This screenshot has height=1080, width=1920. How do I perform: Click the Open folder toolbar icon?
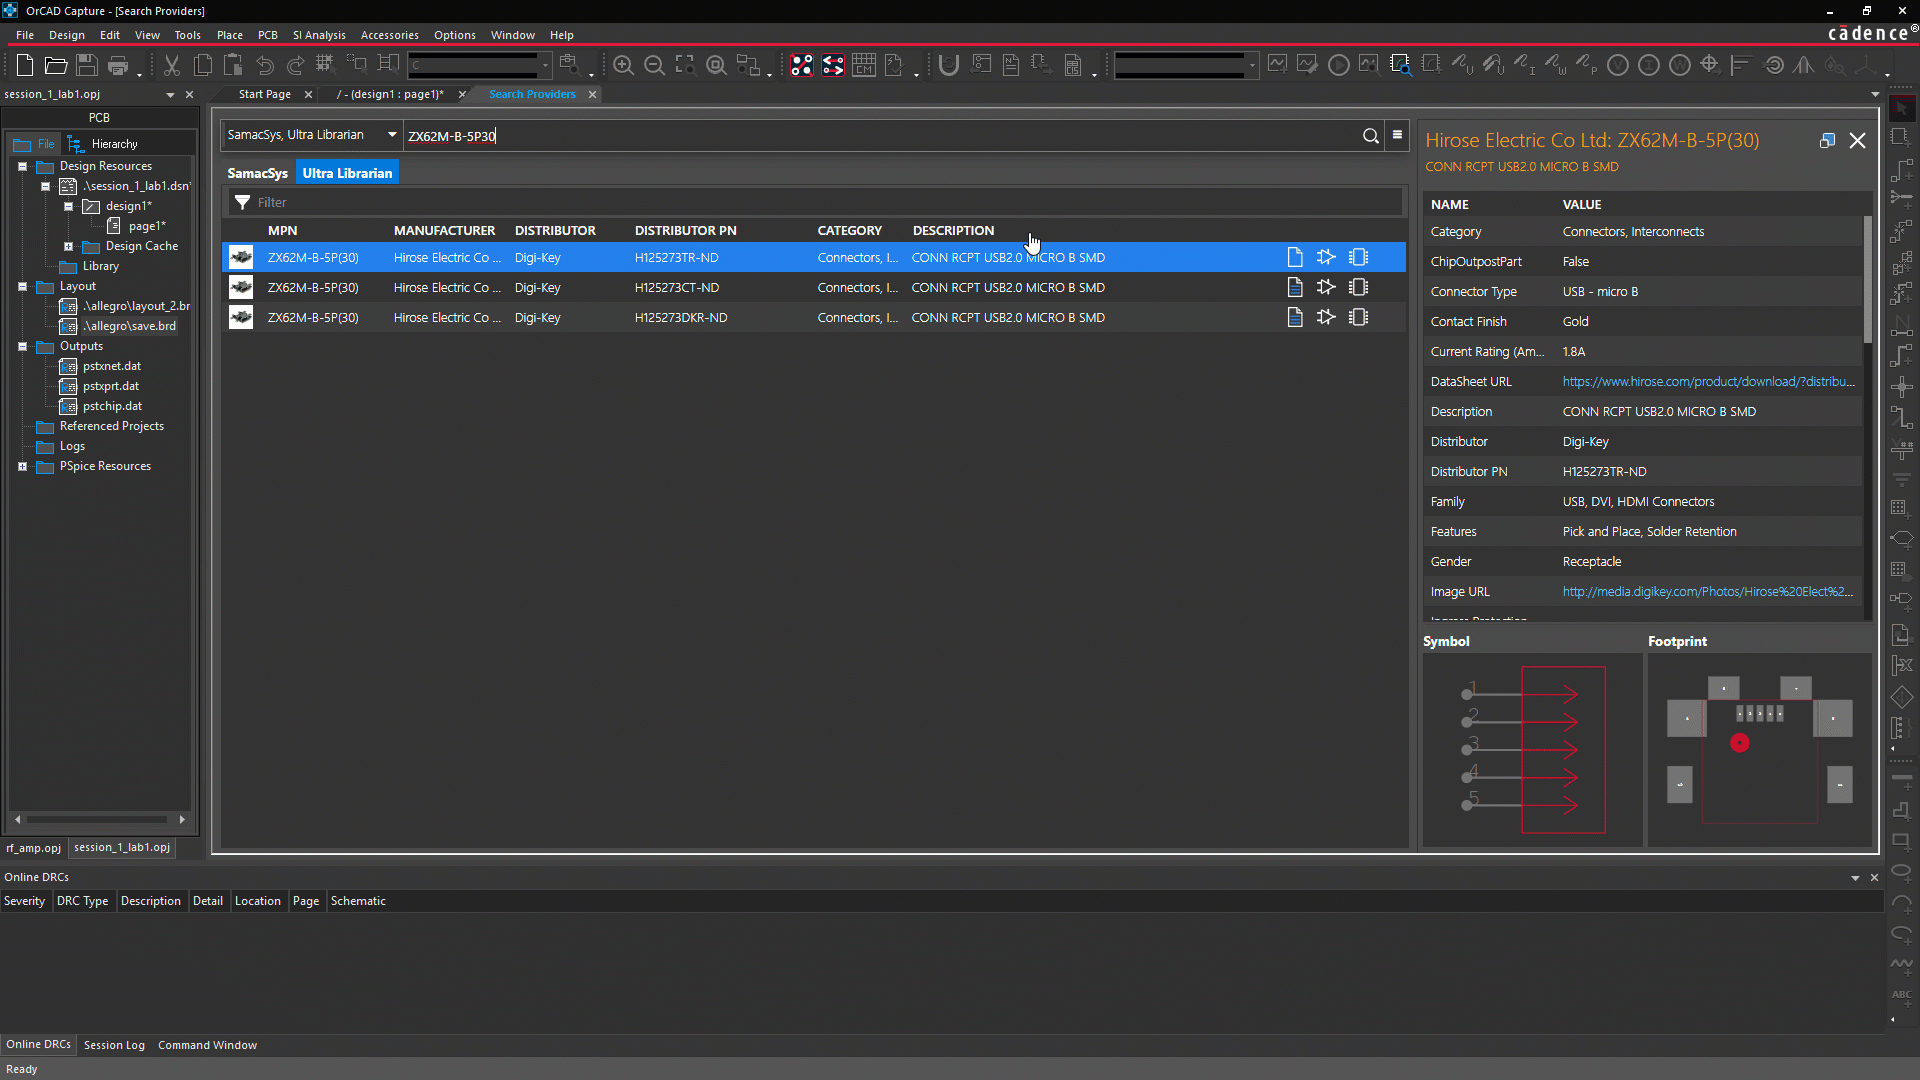click(56, 66)
